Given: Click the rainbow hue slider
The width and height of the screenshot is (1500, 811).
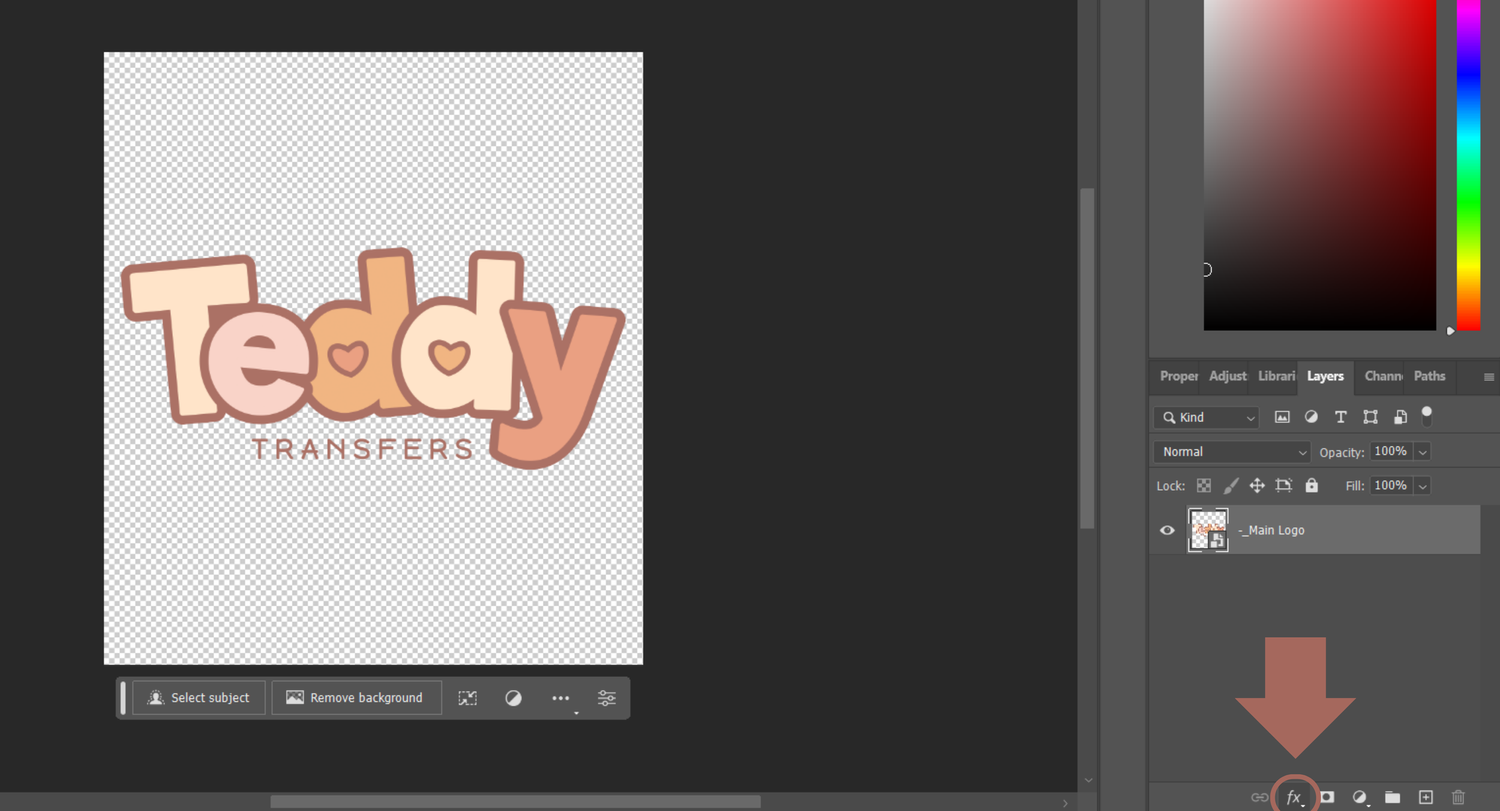Looking at the screenshot, I should 1468,165.
